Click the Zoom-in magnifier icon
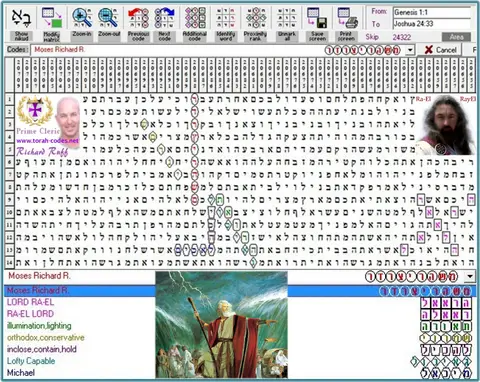This screenshot has width=480, height=382. [82, 18]
